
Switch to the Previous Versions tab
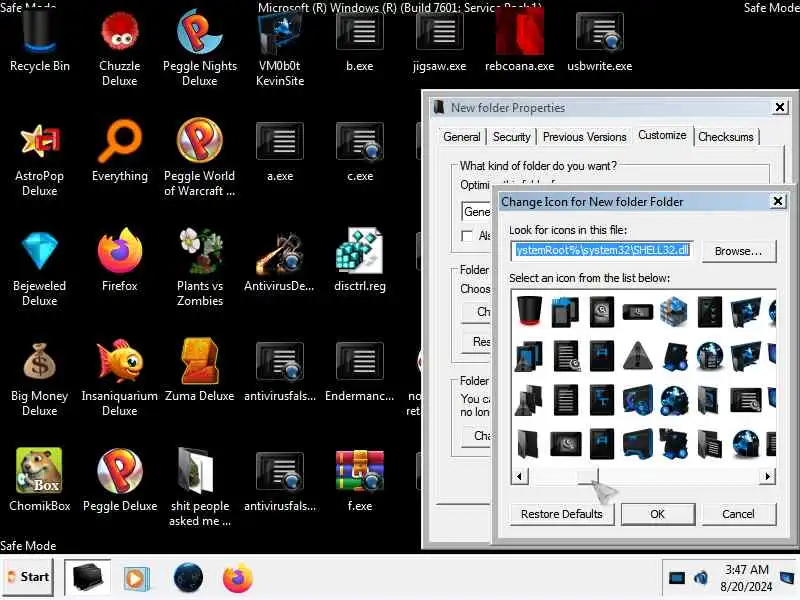[584, 137]
